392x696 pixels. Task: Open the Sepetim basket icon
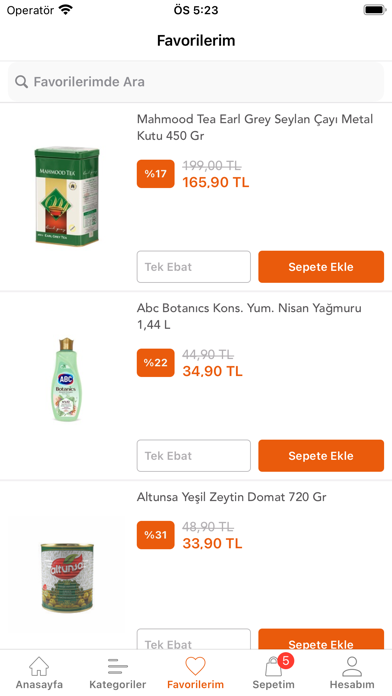click(x=273, y=667)
